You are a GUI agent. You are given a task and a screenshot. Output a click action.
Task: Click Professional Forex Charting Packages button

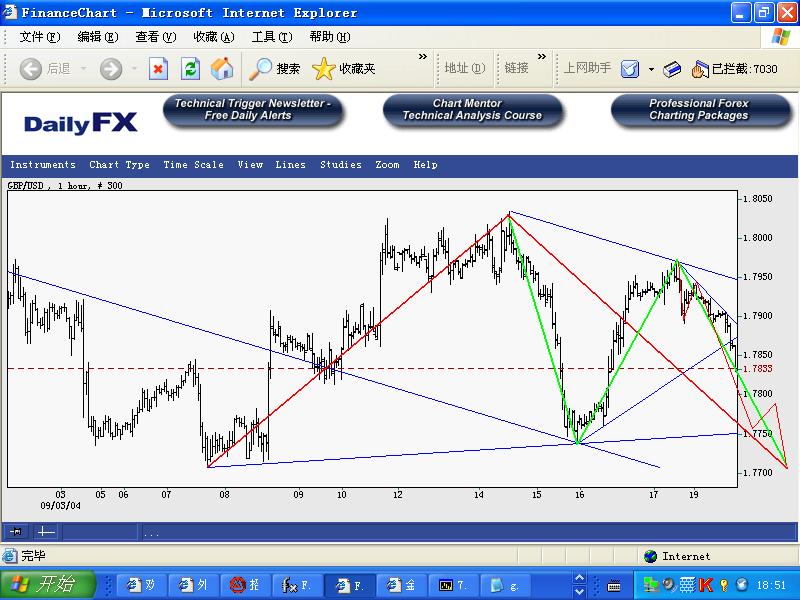[x=698, y=110]
